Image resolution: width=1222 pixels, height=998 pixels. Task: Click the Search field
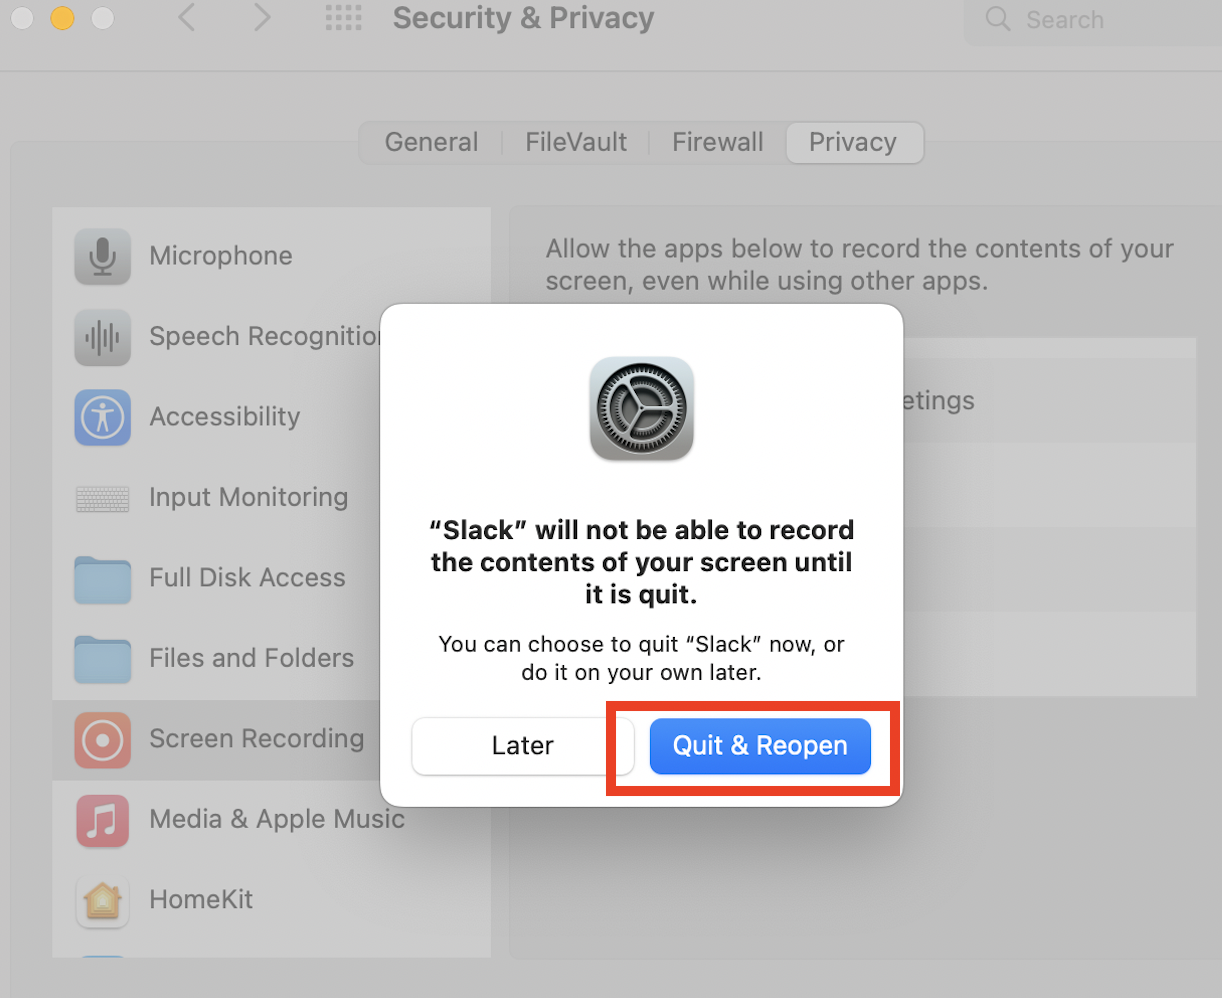[x=1093, y=20]
